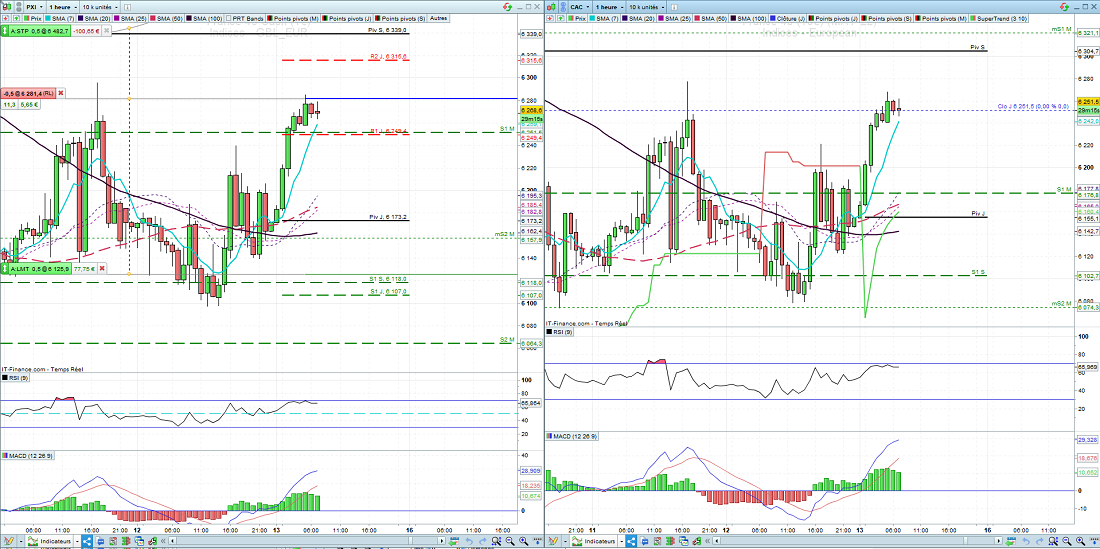Click the green add-indicator icon in PXI chart
The height and width of the screenshot is (549, 1100).
coord(17,18)
